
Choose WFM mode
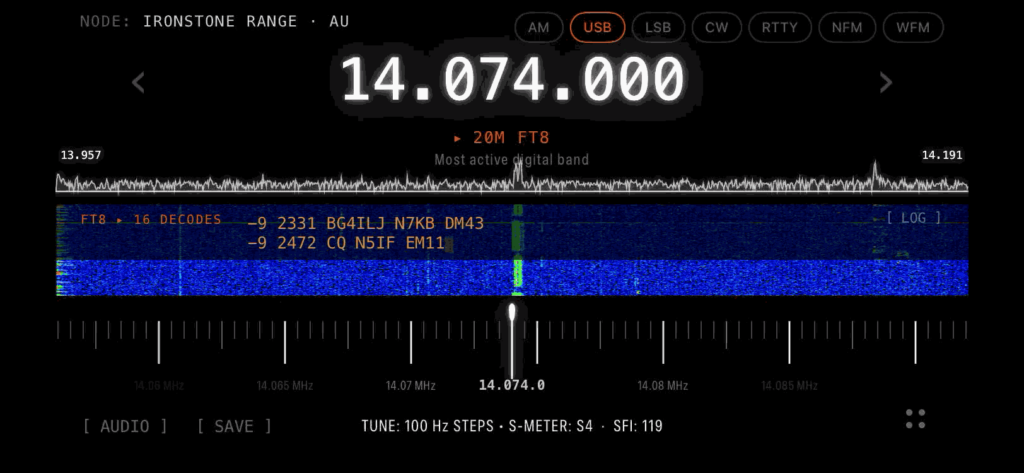[913, 27]
